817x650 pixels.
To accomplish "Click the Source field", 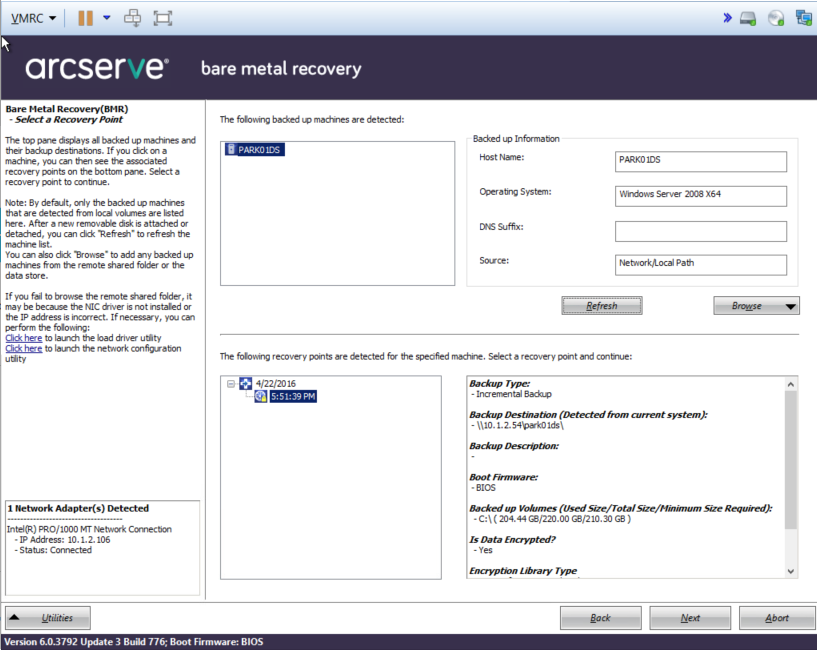I will (x=700, y=264).
